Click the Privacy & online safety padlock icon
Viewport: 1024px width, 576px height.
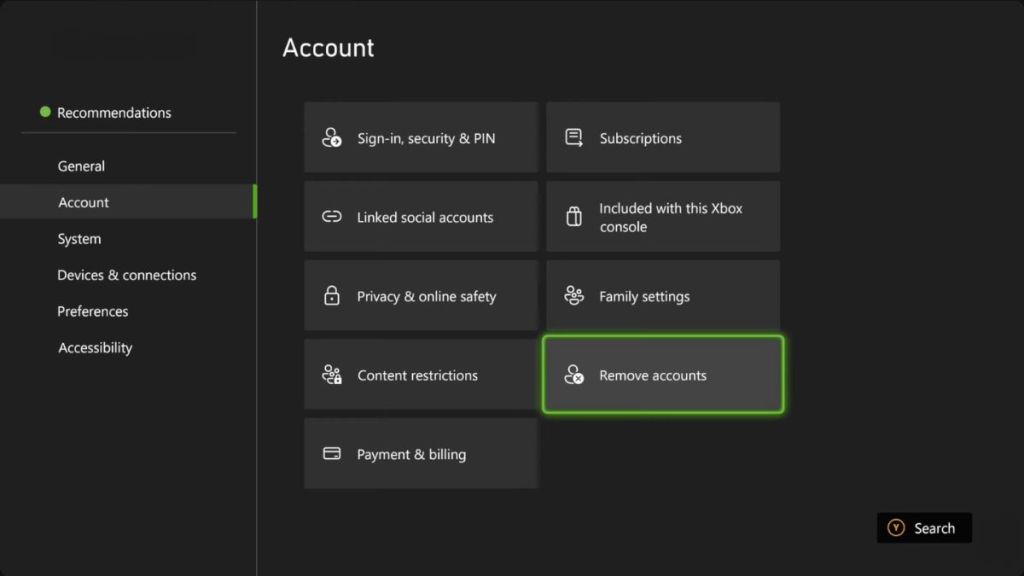tap(332, 296)
